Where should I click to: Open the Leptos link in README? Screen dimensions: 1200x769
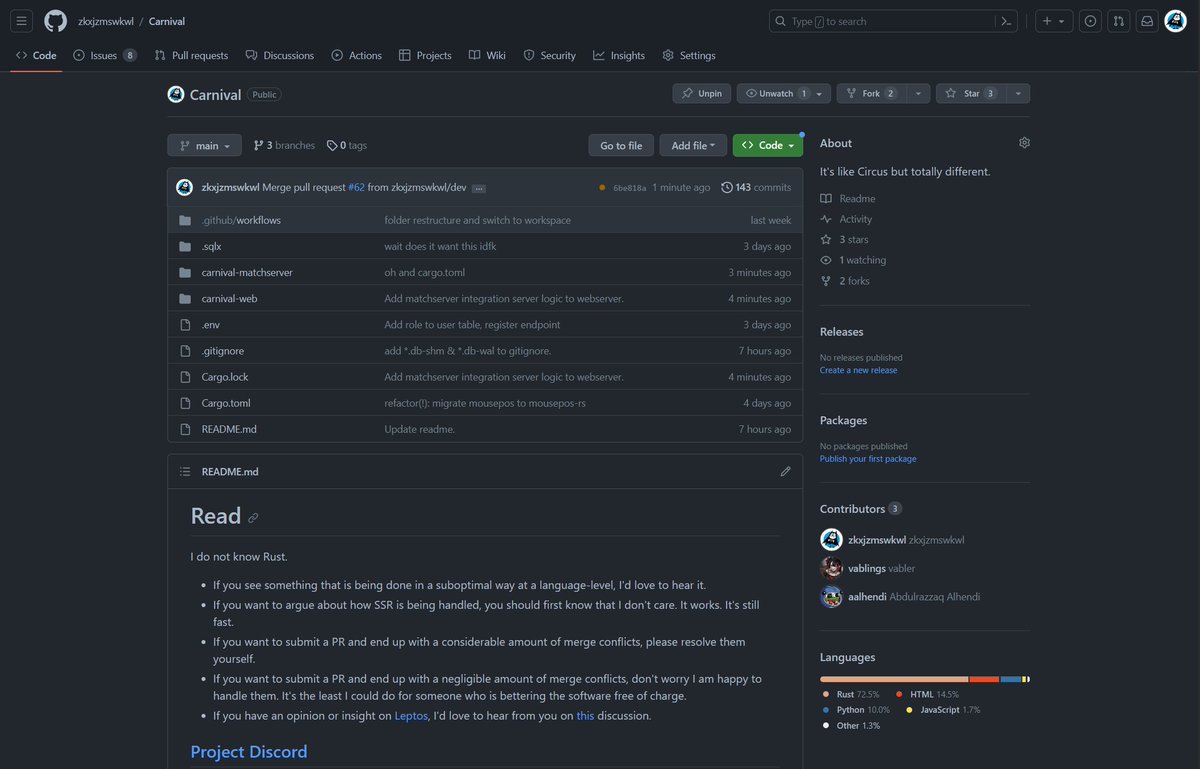click(x=411, y=715)
